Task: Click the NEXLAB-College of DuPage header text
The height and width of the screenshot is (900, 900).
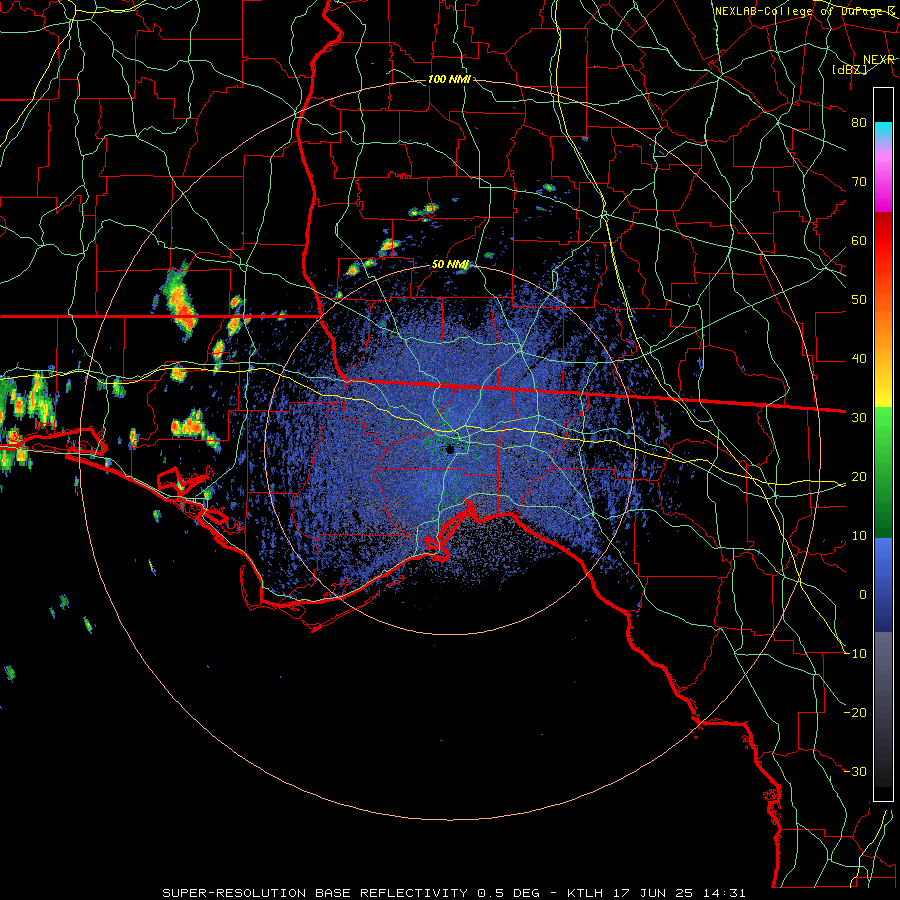Action: 804,11
